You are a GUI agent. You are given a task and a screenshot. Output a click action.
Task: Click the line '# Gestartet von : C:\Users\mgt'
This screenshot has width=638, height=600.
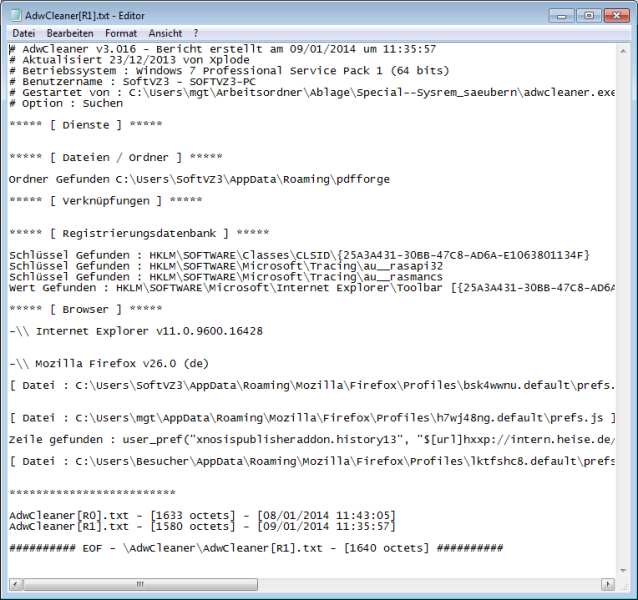tap(312, 93)
